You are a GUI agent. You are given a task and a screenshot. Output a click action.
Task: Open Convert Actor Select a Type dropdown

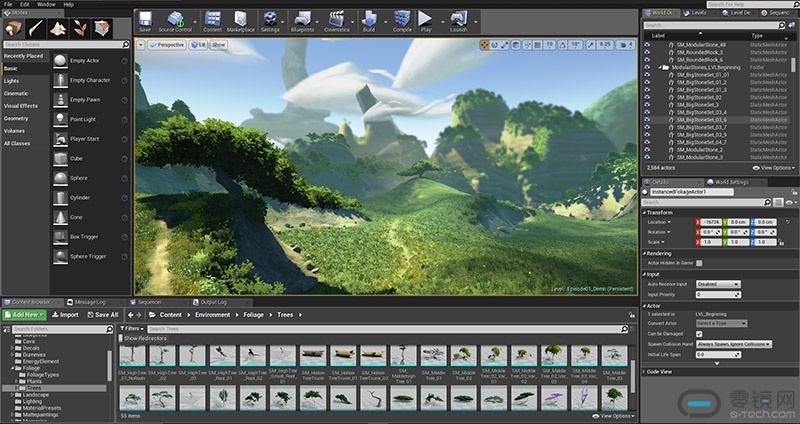click(x=721, y=323)
